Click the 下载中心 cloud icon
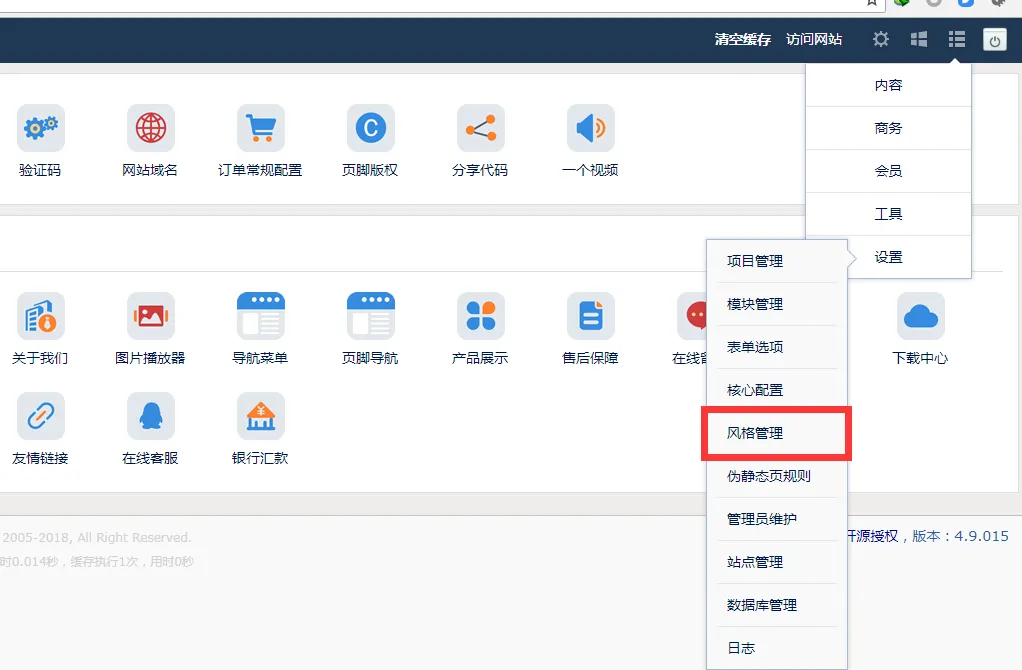Image resolution: width=1022 pixels, height=670 pixels. point(920,317)
